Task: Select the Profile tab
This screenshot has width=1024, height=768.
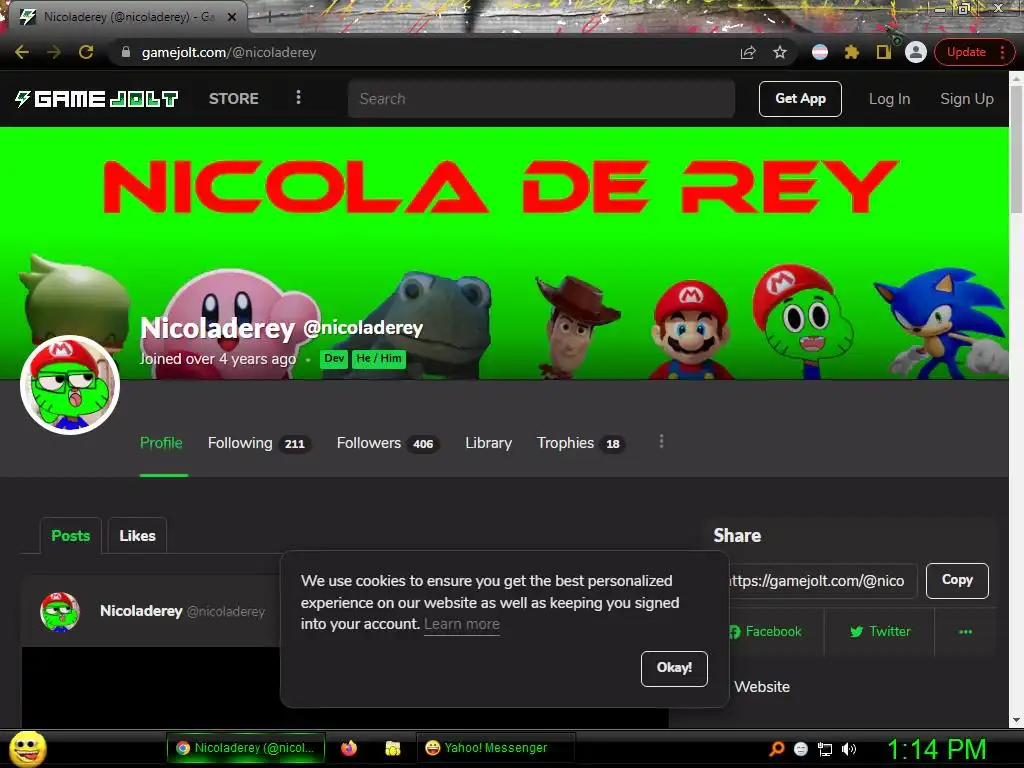Action: click(x=161, y=443)
